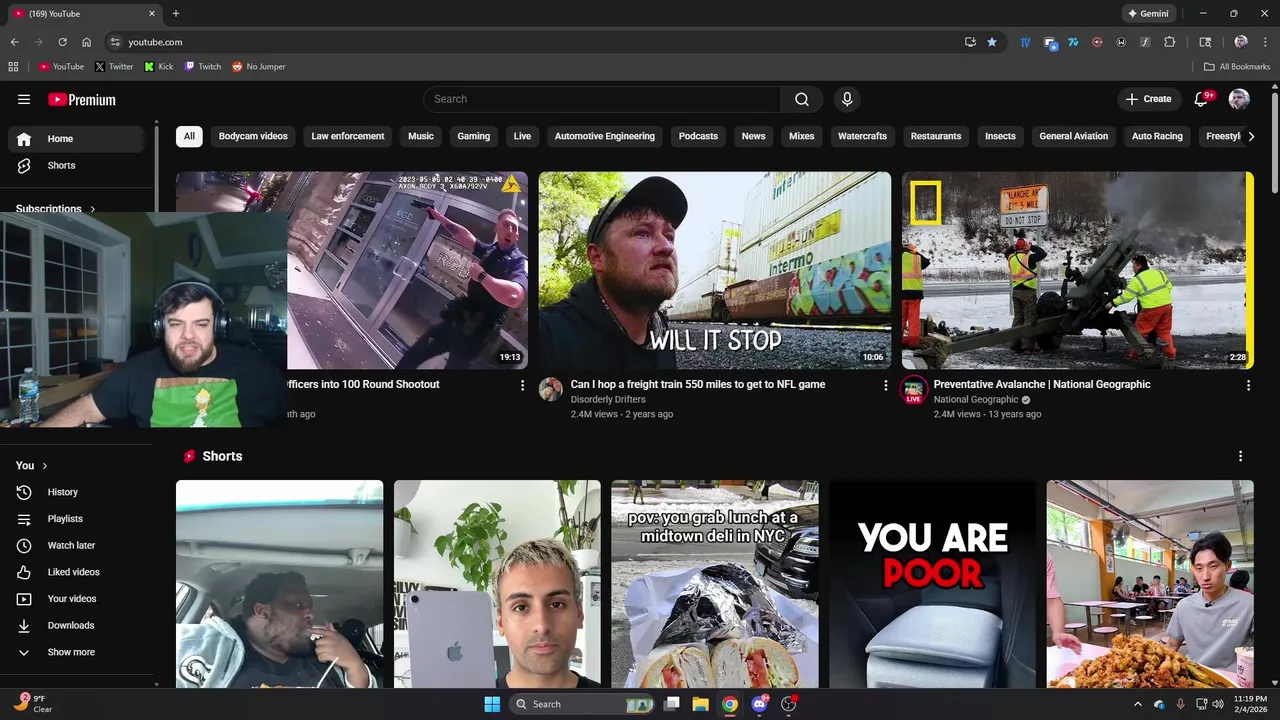
Task: Select the General Aviation chip
Action: 1074,136
